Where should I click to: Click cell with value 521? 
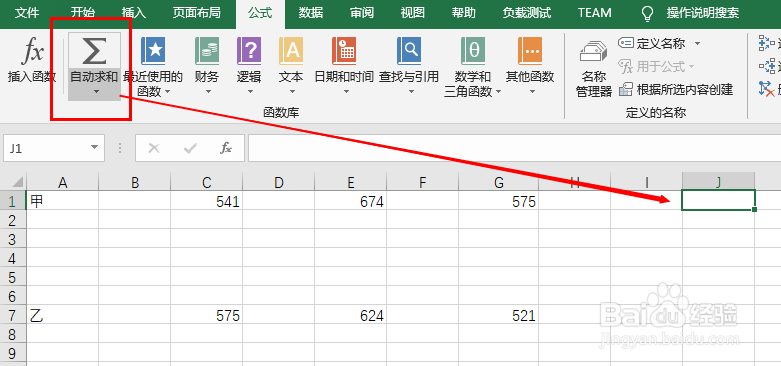click(x=499, y=314)
